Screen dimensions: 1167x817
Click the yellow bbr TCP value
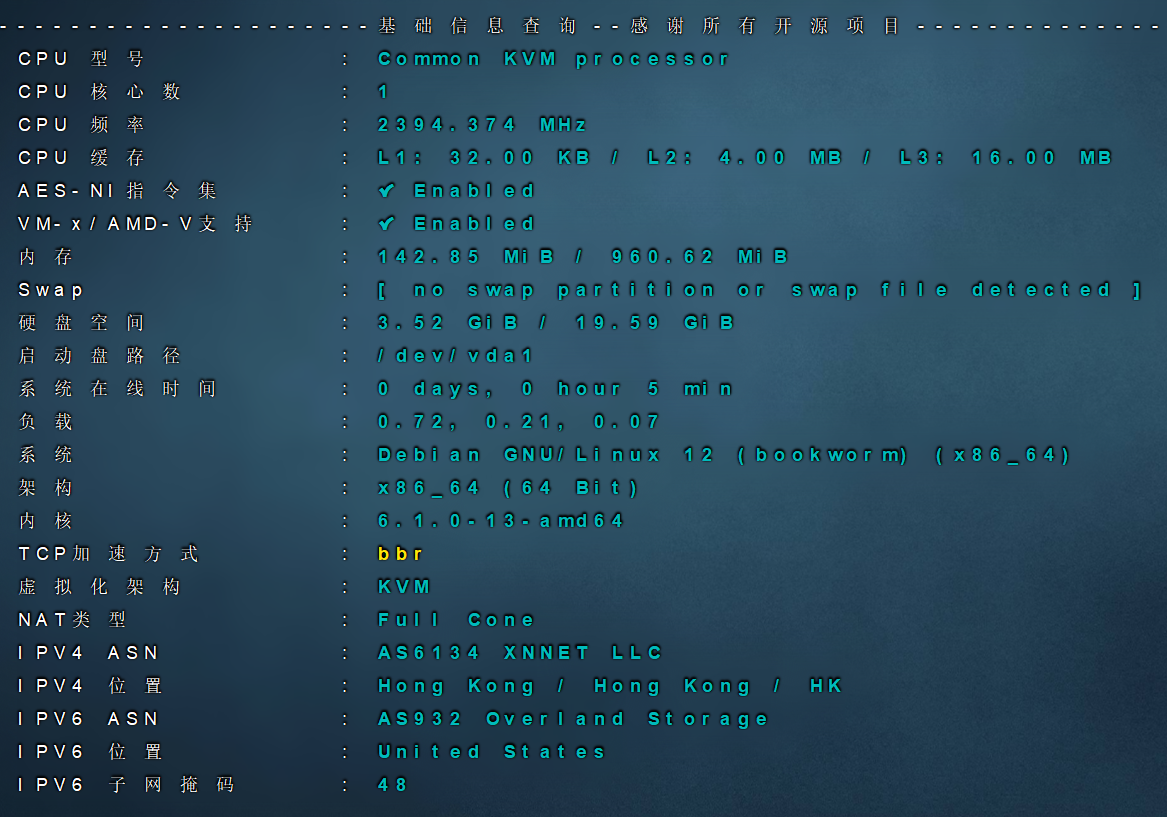pos(400,553)
